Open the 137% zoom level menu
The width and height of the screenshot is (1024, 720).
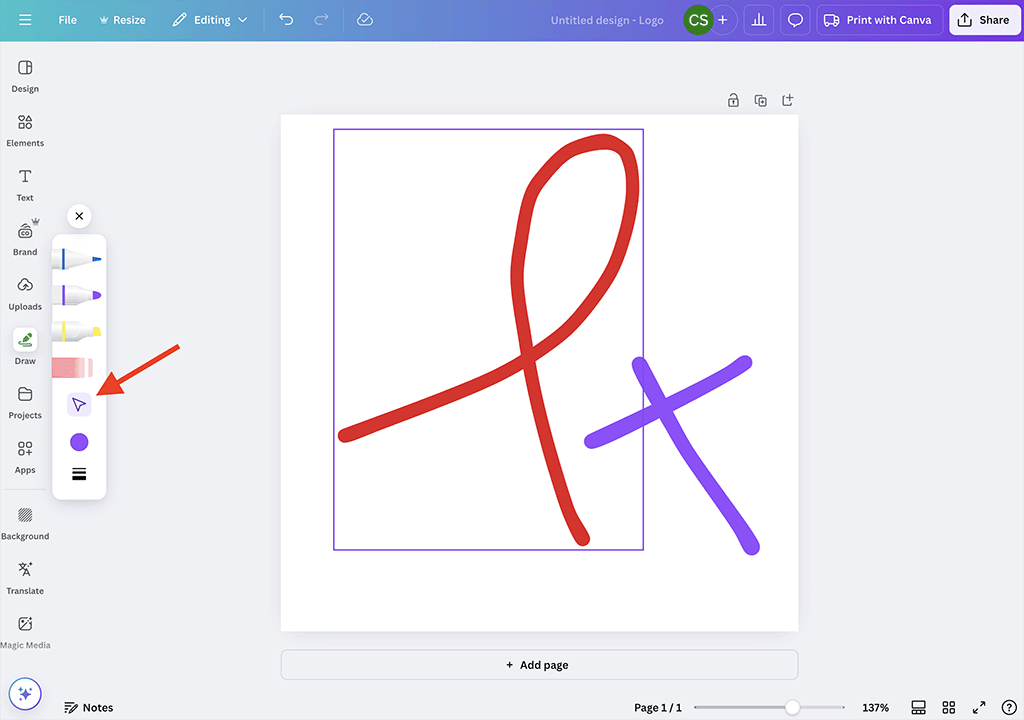pyautogui.click(x=875, y=708)
